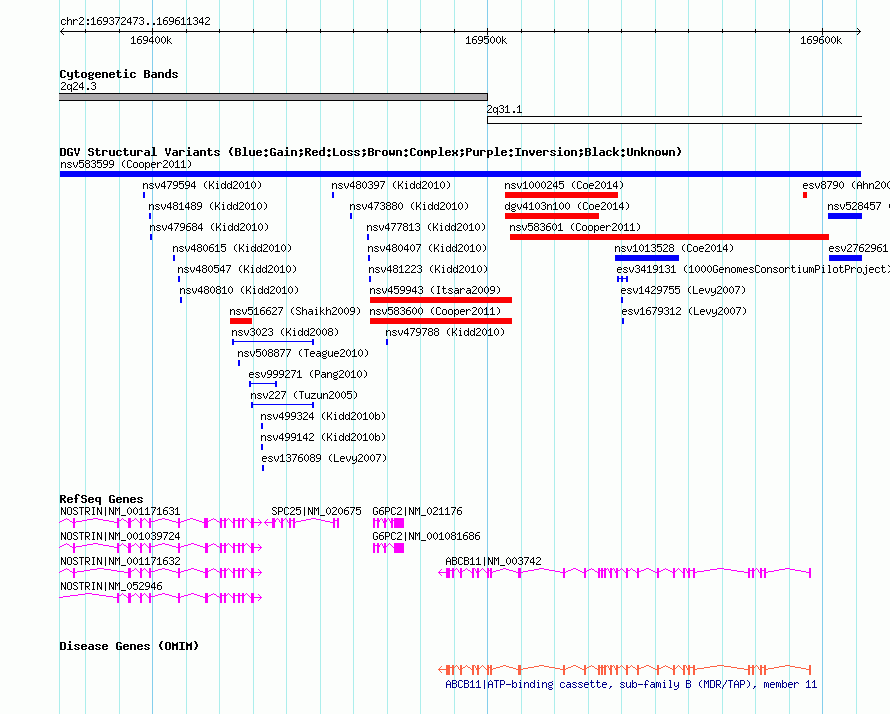The image size is (890, 714).
Task: Select nsv1013528 (Coe2014) label
Action: 674,248
